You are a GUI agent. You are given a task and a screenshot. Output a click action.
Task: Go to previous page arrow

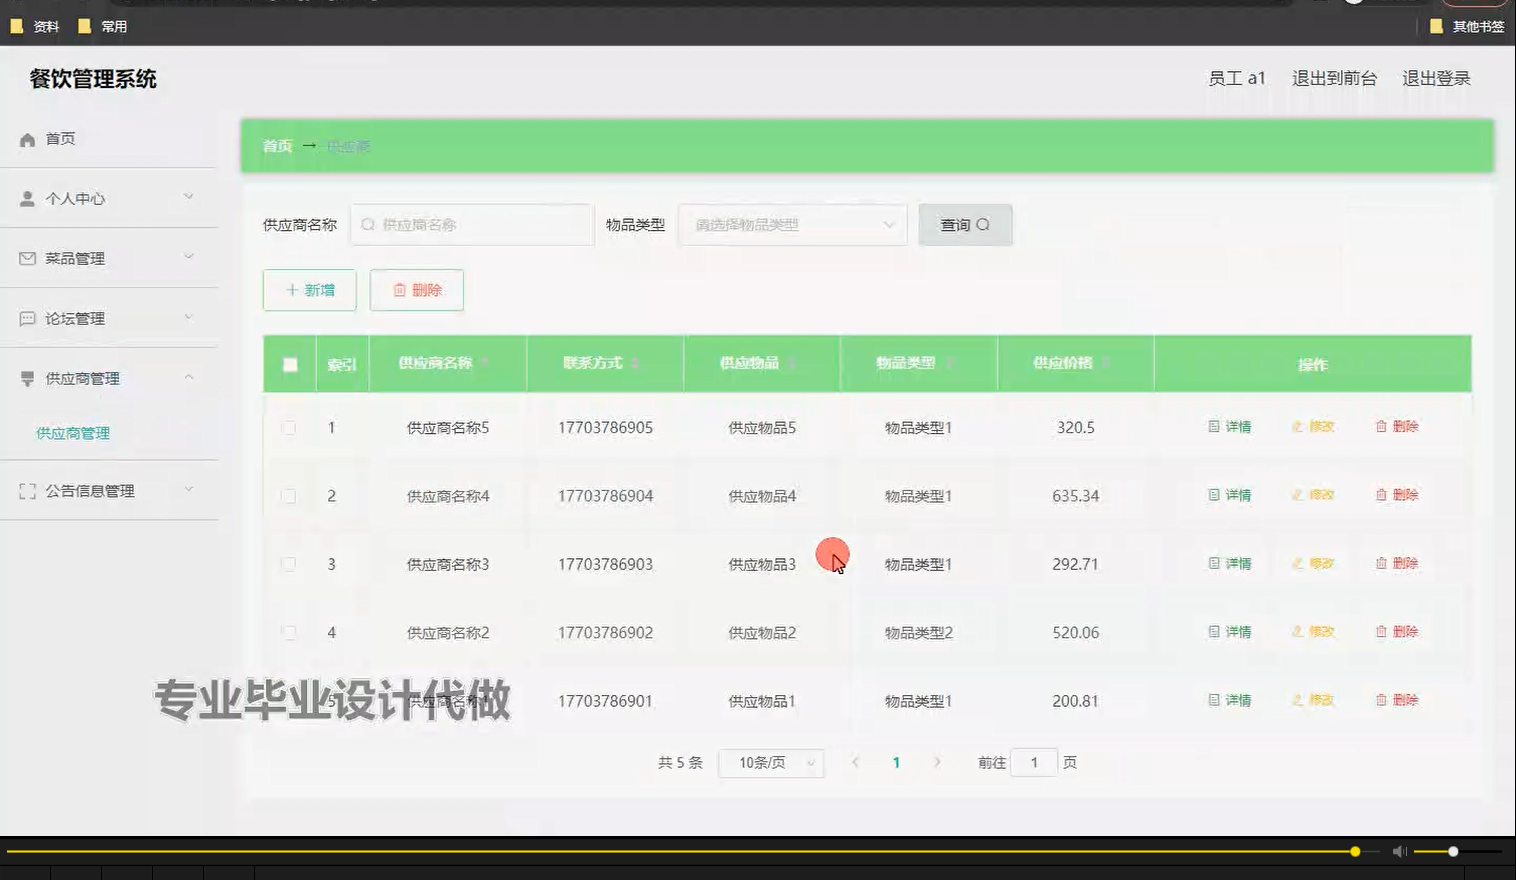[855, 762]
